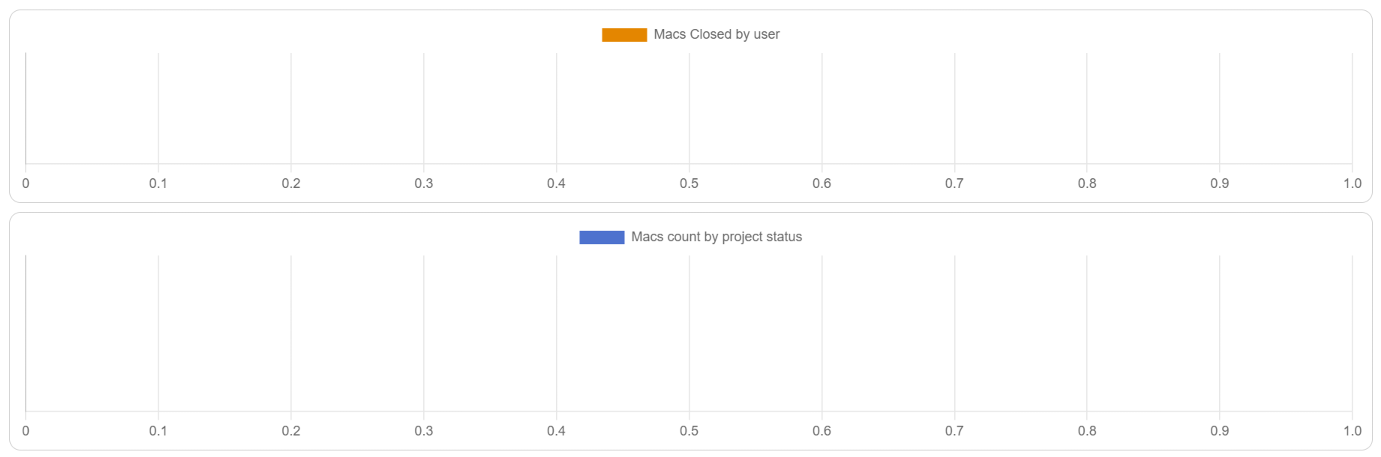The image size is (1381, 457).
Task: Click the 0.6 tick in Macs Closed by user chart
Action: (x=822, y=184)
